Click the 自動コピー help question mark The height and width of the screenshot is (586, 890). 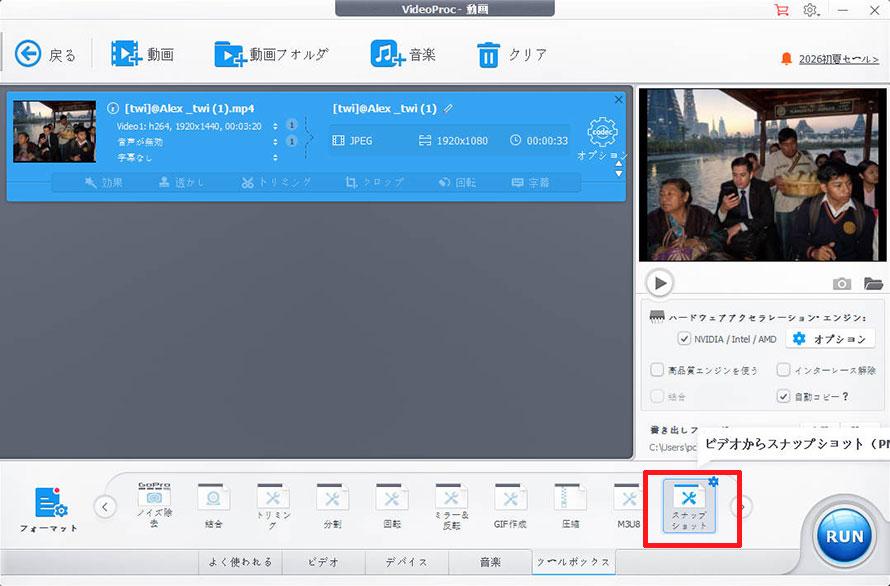(845, 396)
